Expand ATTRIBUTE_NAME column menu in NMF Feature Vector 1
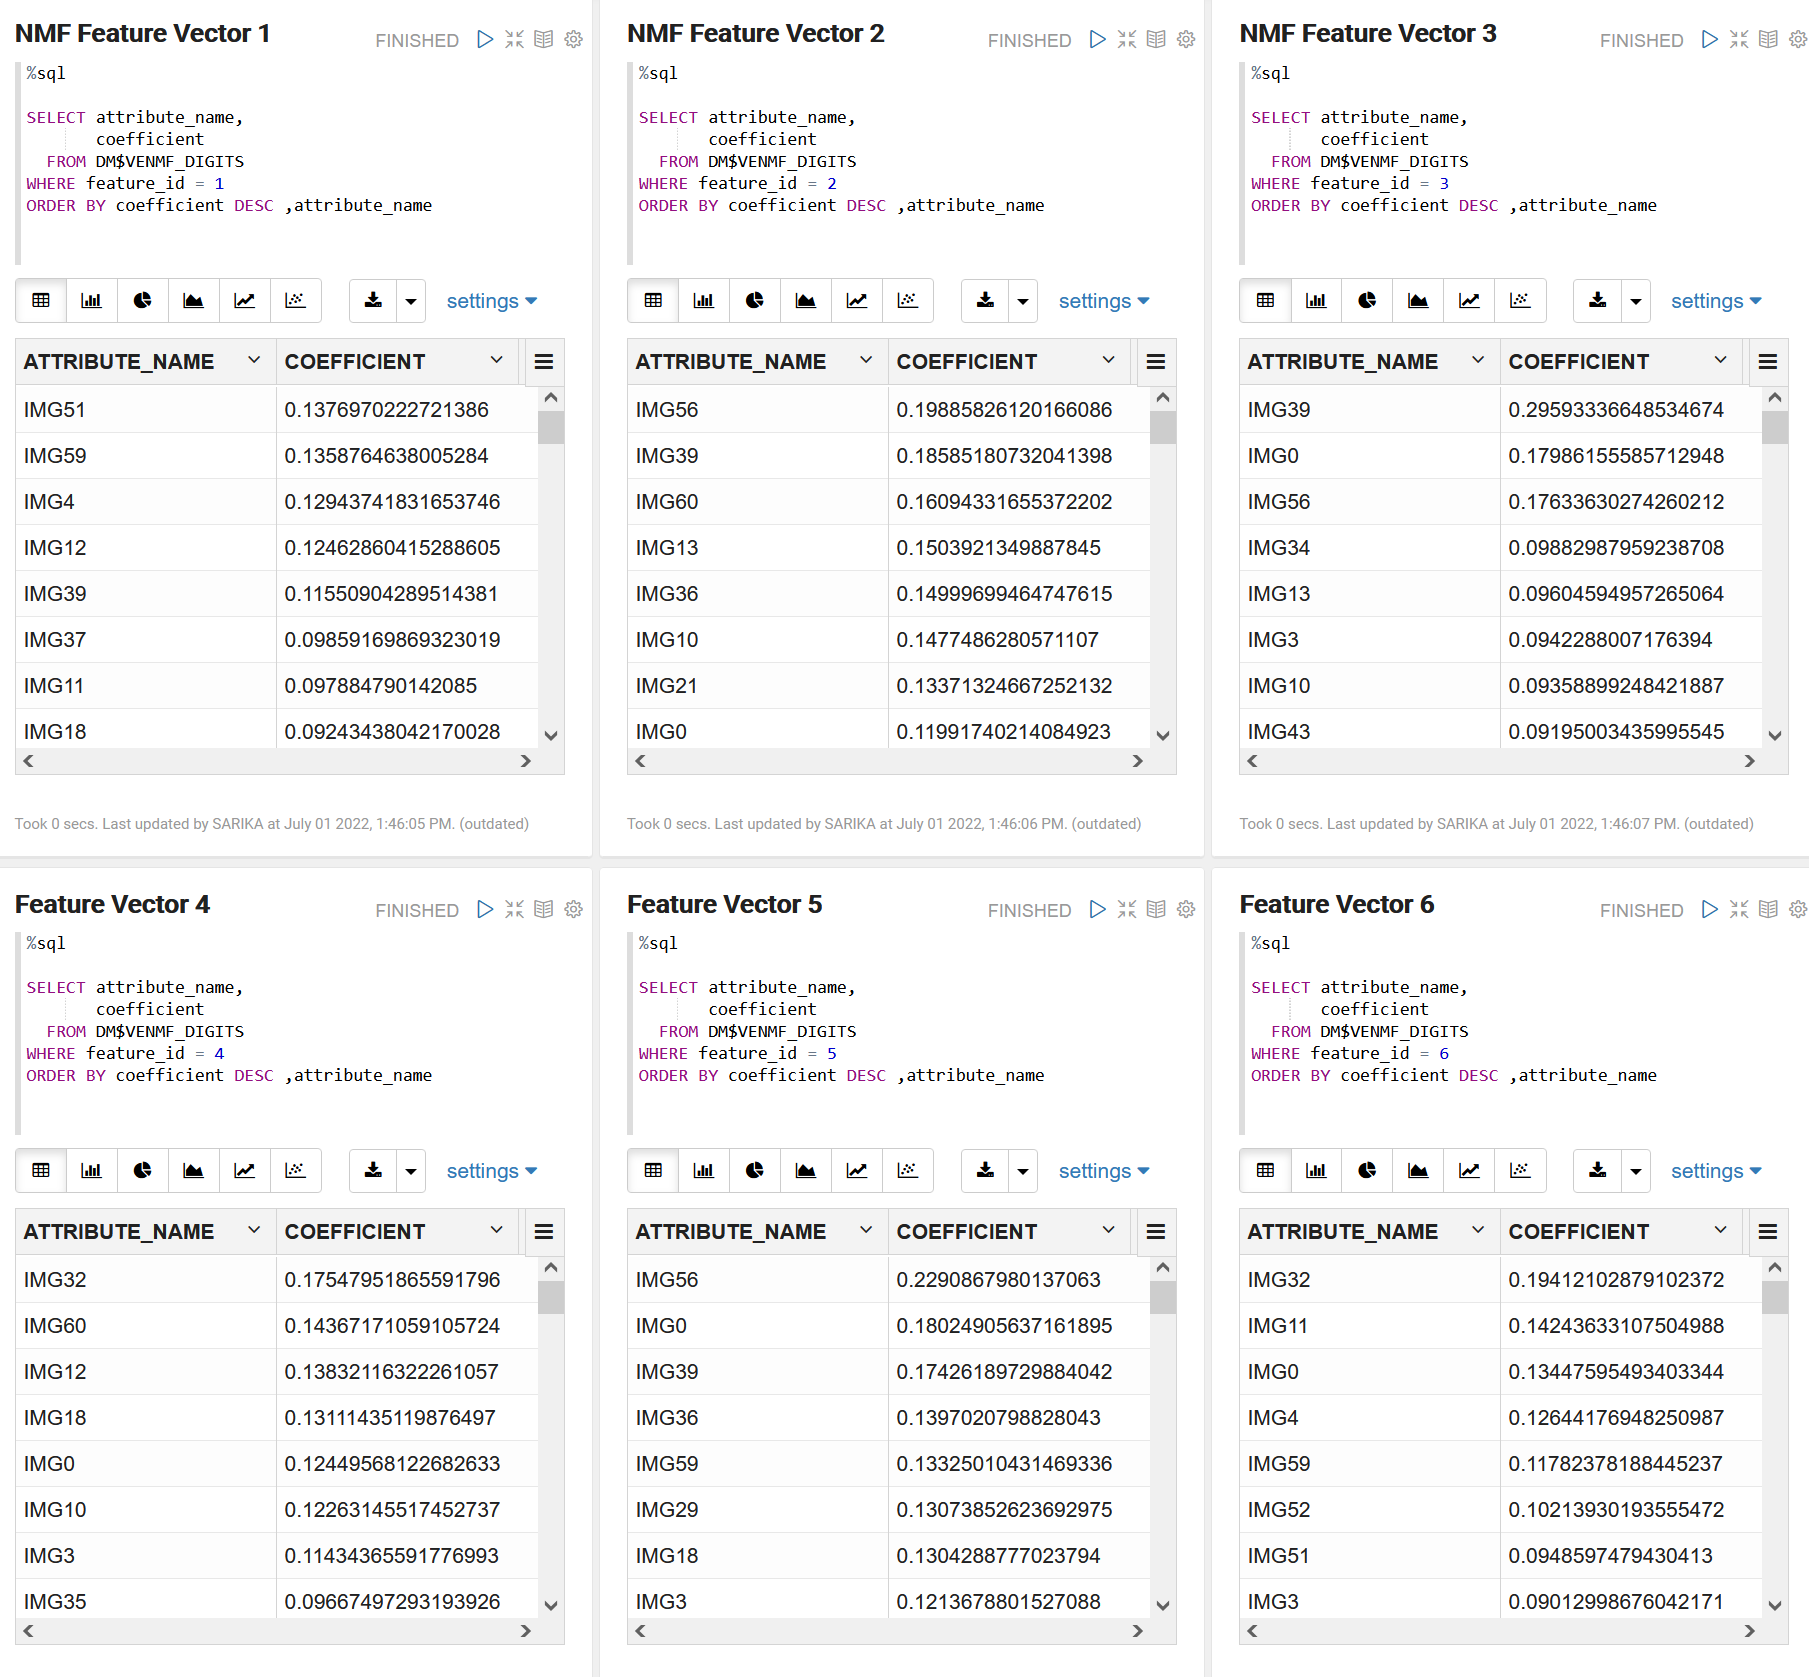The image size is (1809, 1677). click(254, 360)
